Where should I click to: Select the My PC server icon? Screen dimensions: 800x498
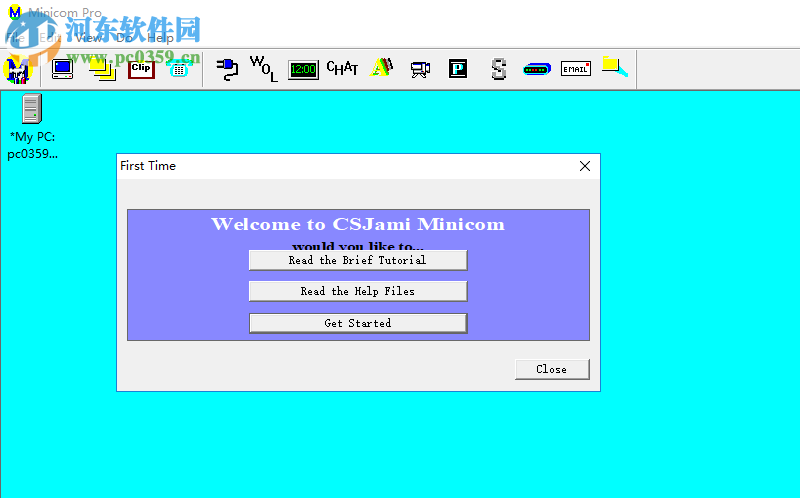[x=32, y=109]
